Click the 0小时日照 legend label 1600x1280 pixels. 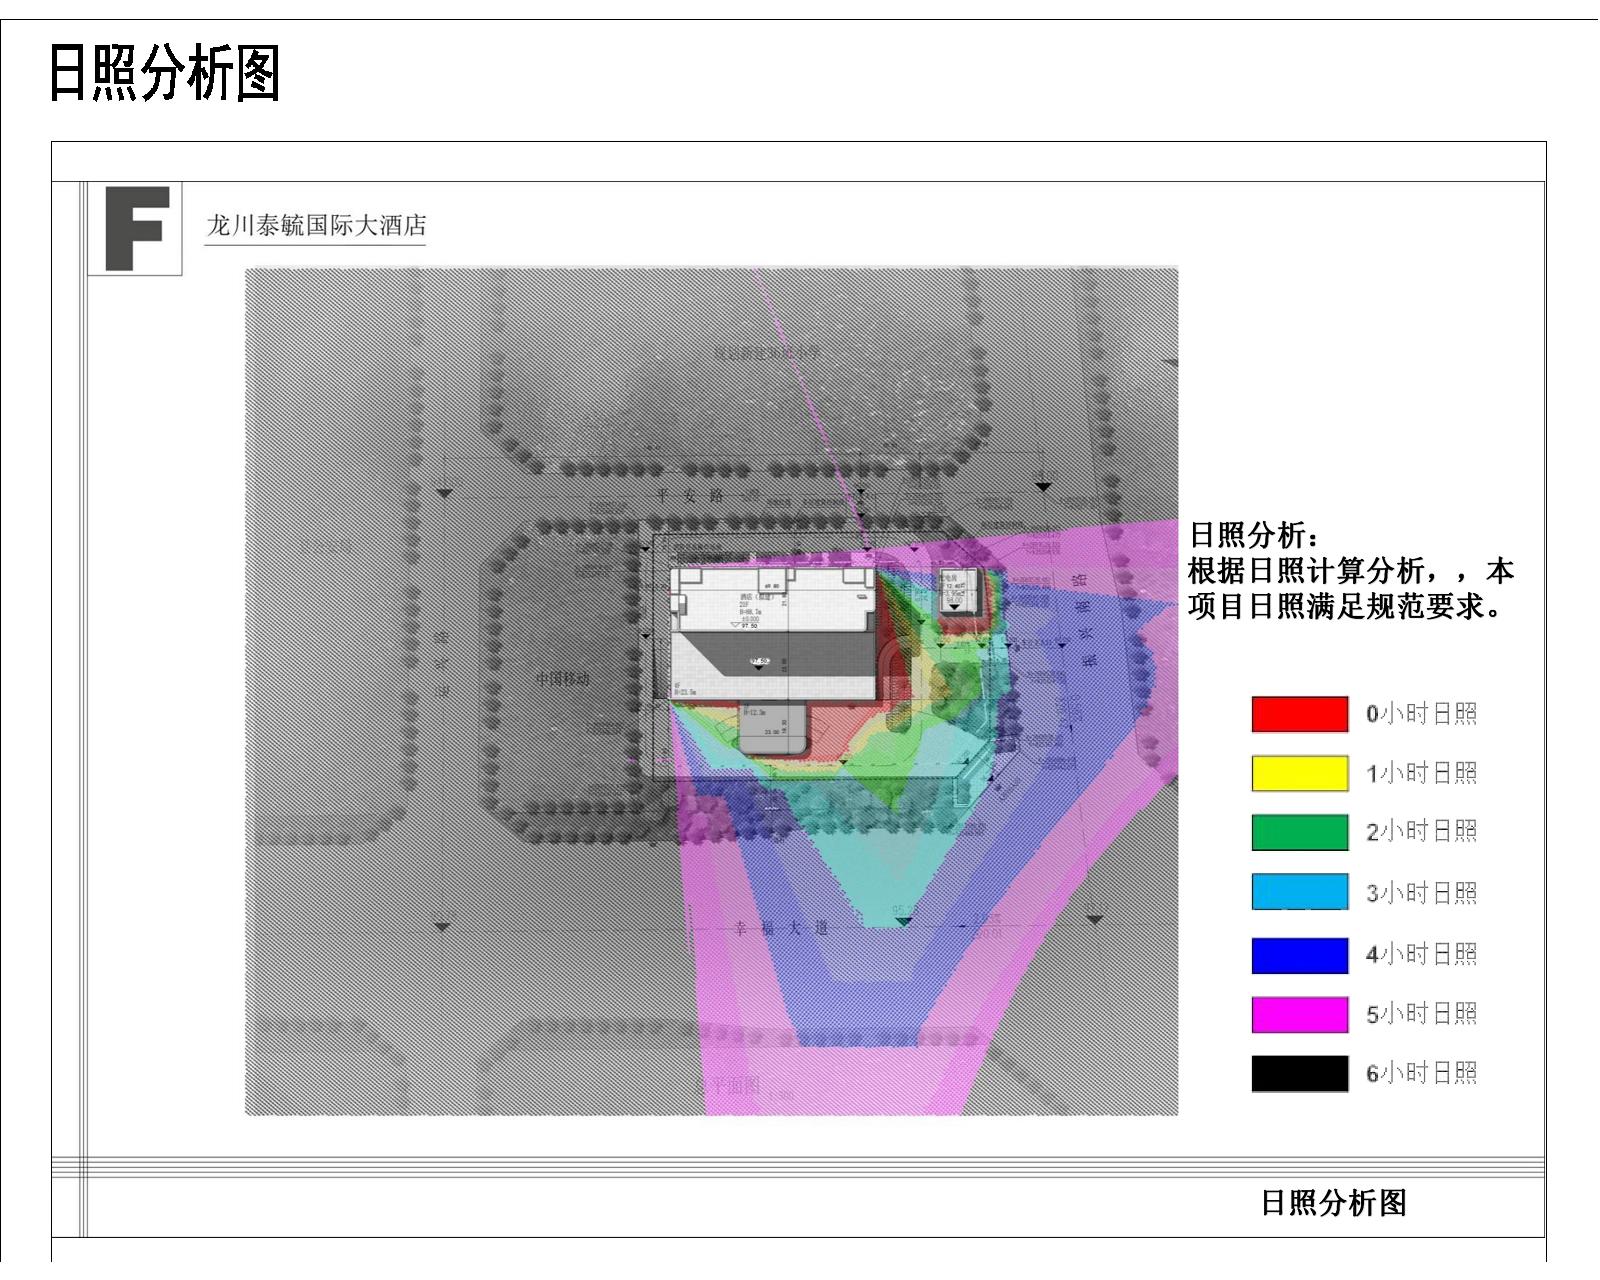coord(1421,715)
